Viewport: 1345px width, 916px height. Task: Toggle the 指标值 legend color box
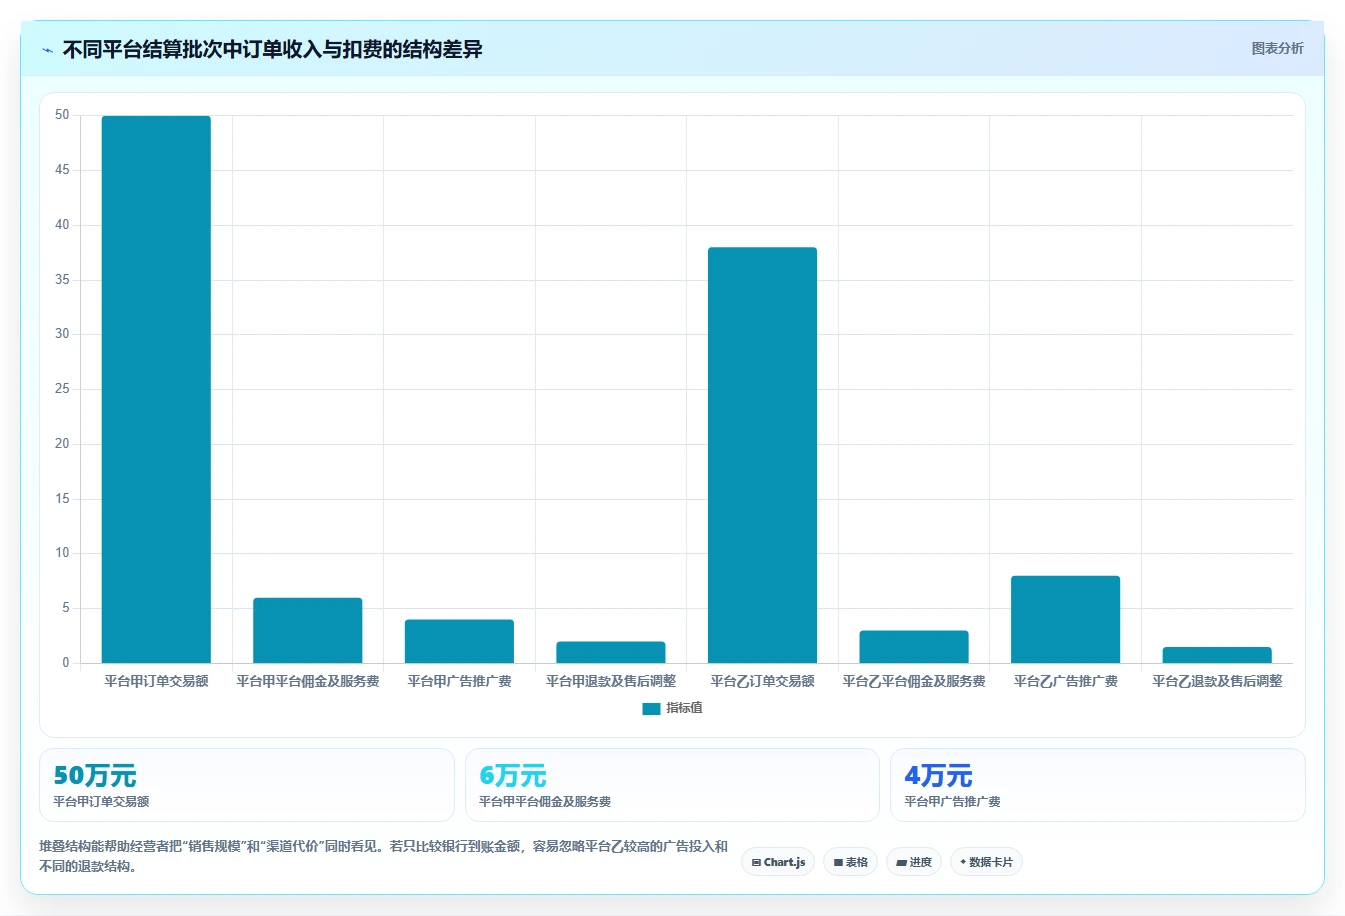click(651, 708)
